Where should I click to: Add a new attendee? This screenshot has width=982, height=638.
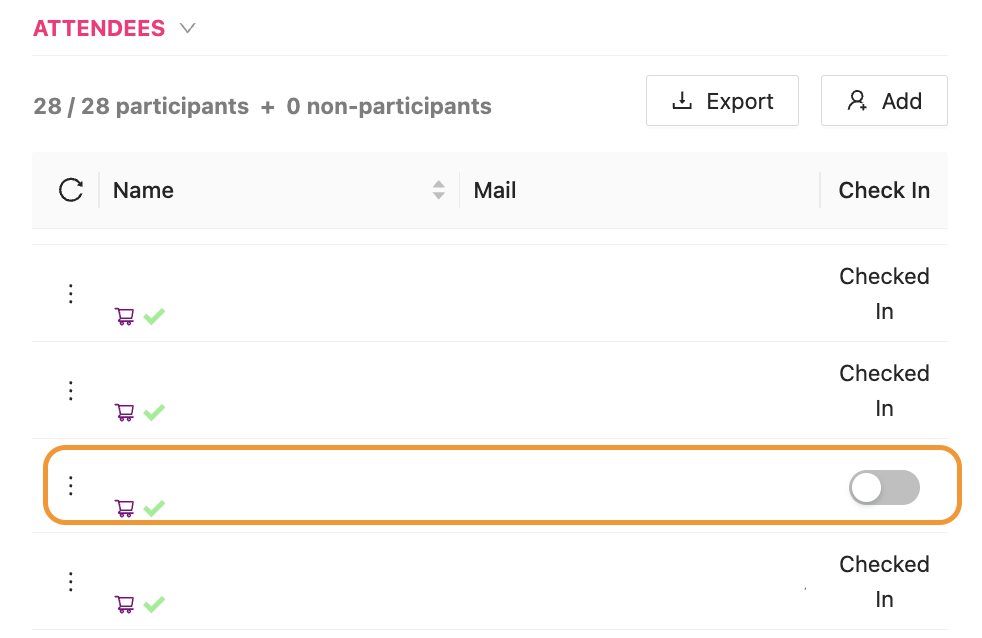884,101
